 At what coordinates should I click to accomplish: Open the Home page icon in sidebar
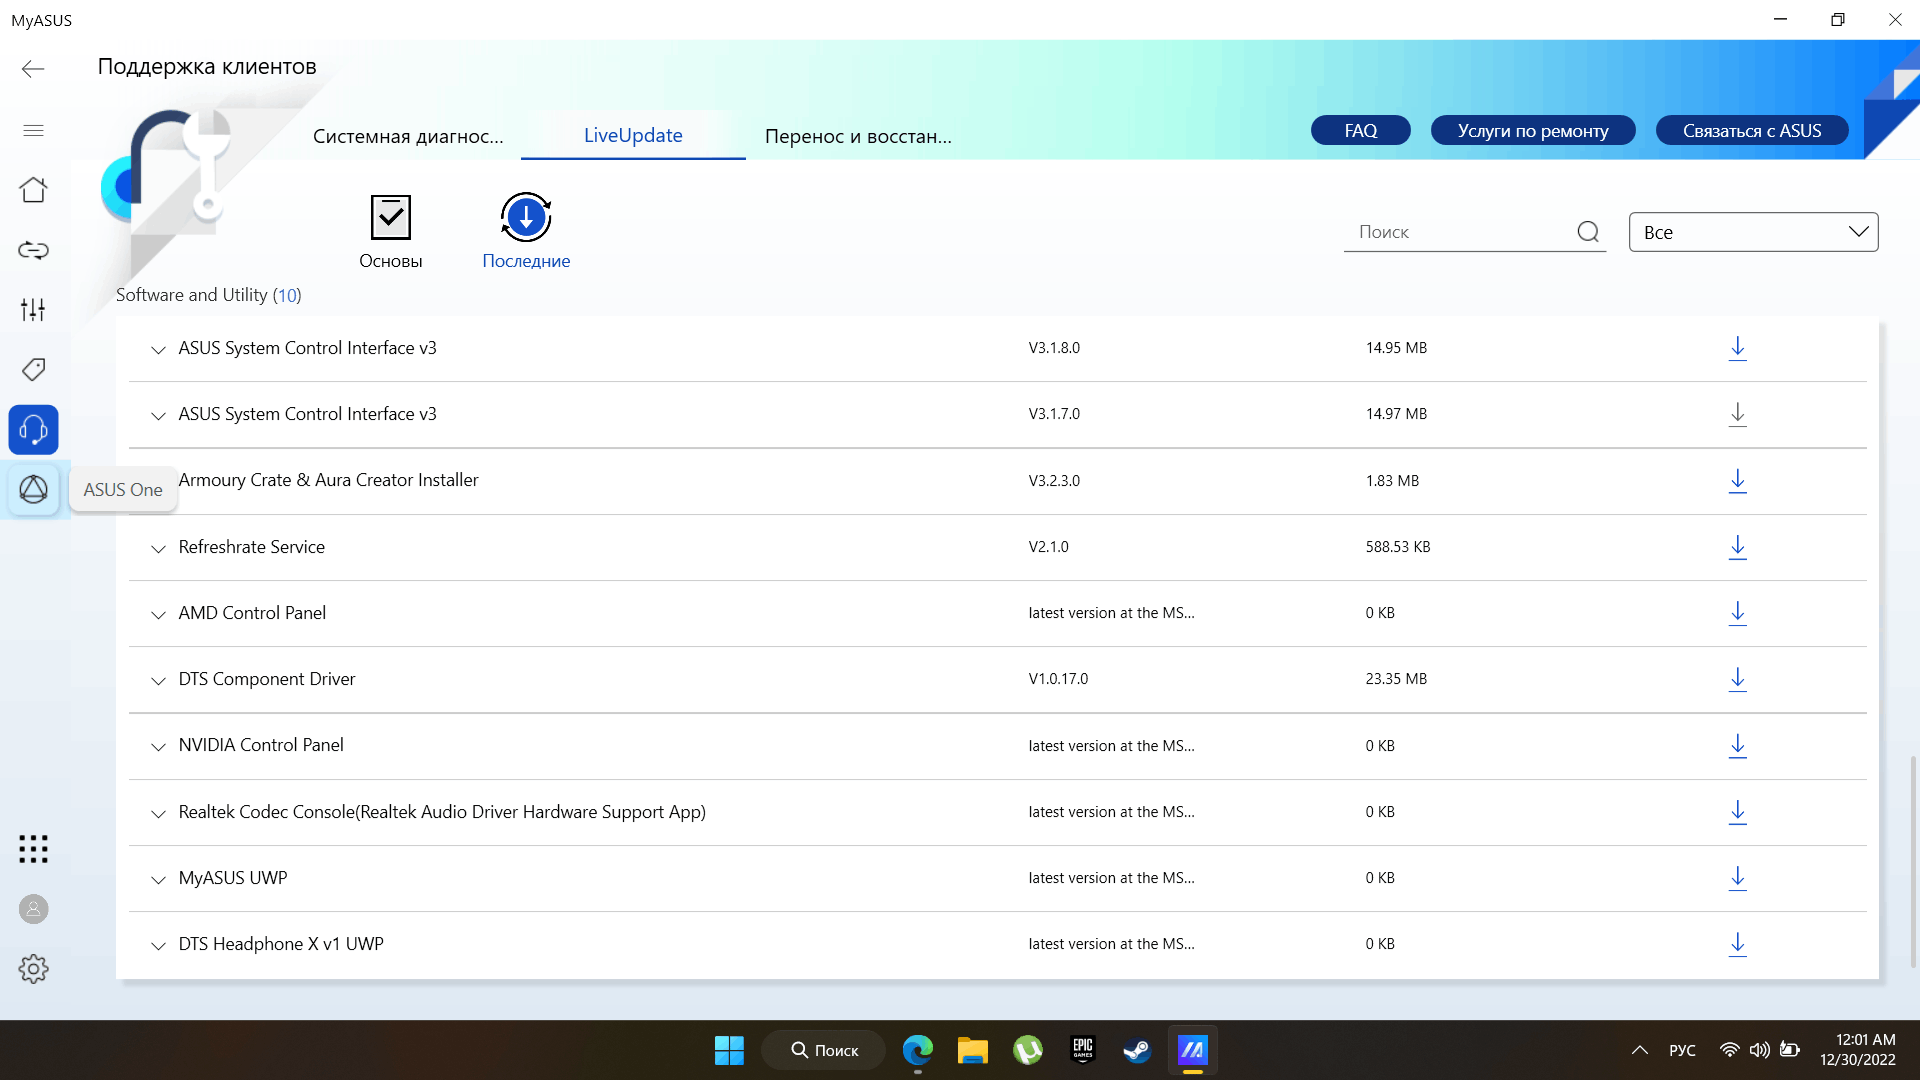point(33,190)
